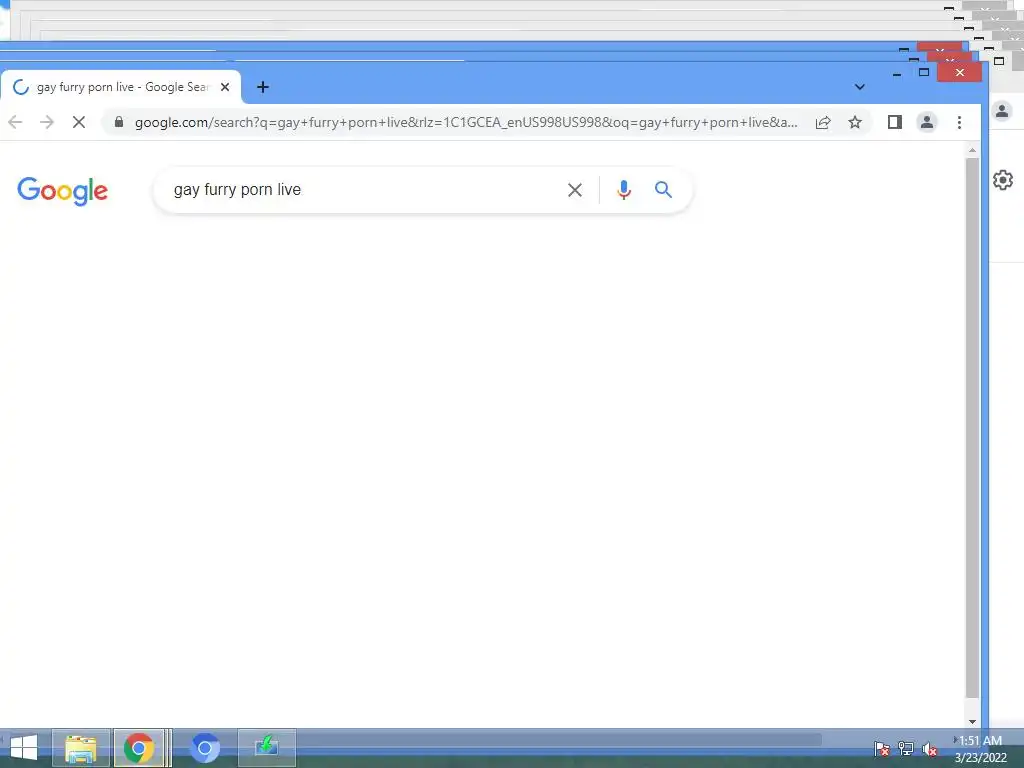Click the vertical scrollbar up arrow

972,151
